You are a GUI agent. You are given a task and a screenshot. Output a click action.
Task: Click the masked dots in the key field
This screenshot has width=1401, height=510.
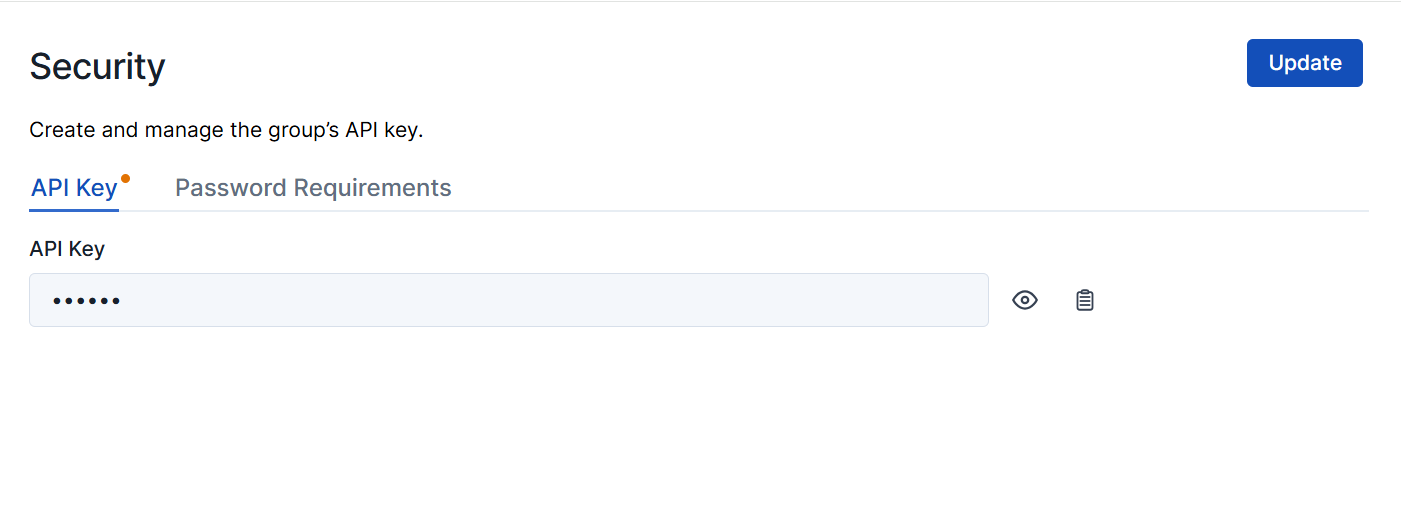tap(86, 300)
